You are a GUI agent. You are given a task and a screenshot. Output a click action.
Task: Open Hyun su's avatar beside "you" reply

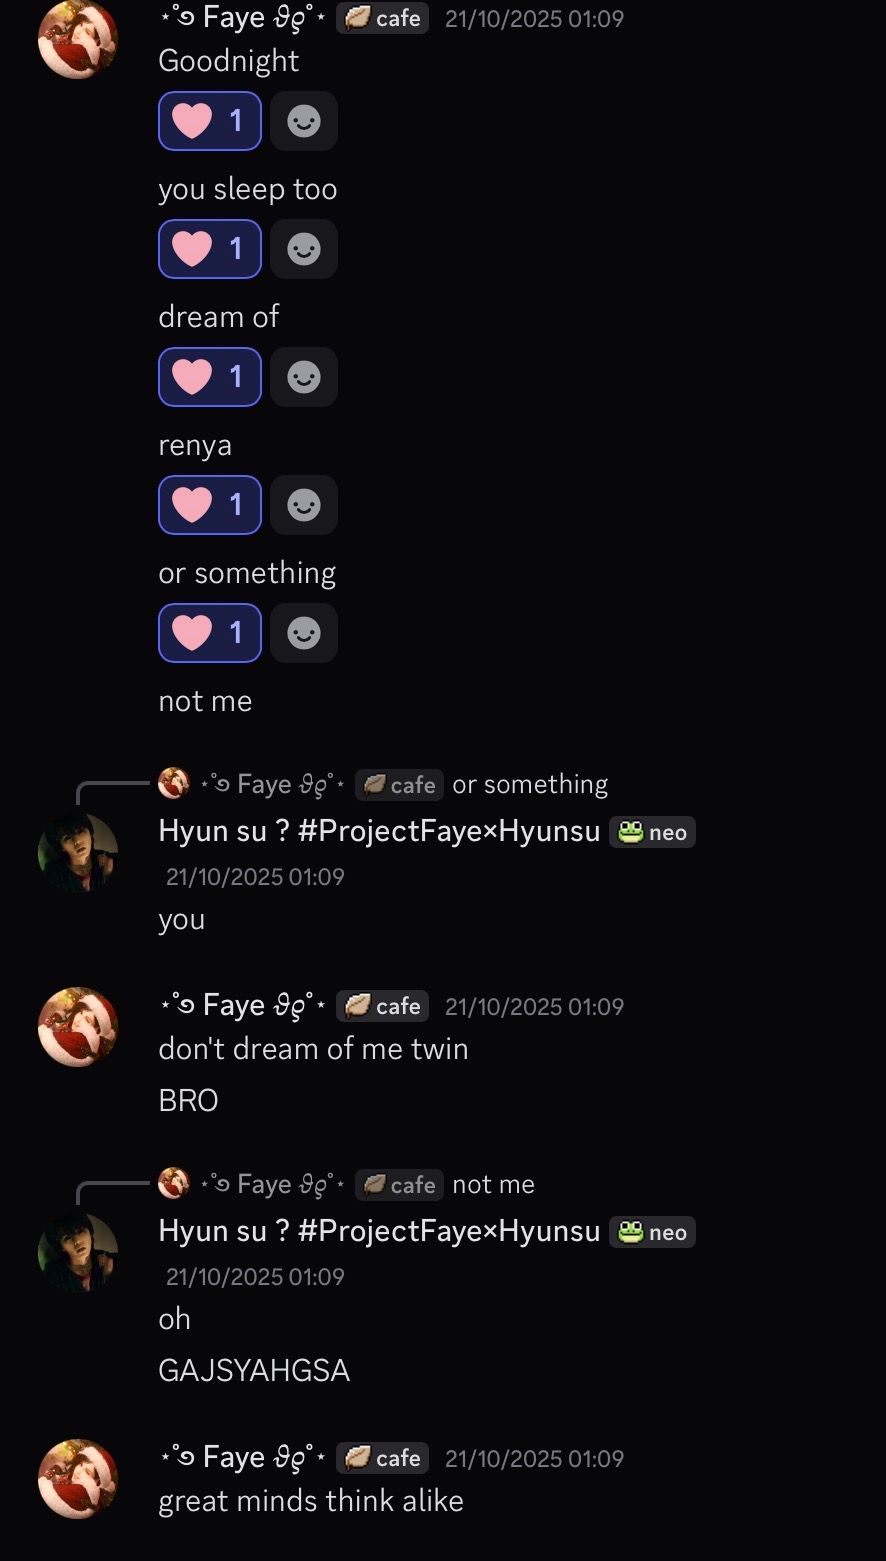[78, 852]
